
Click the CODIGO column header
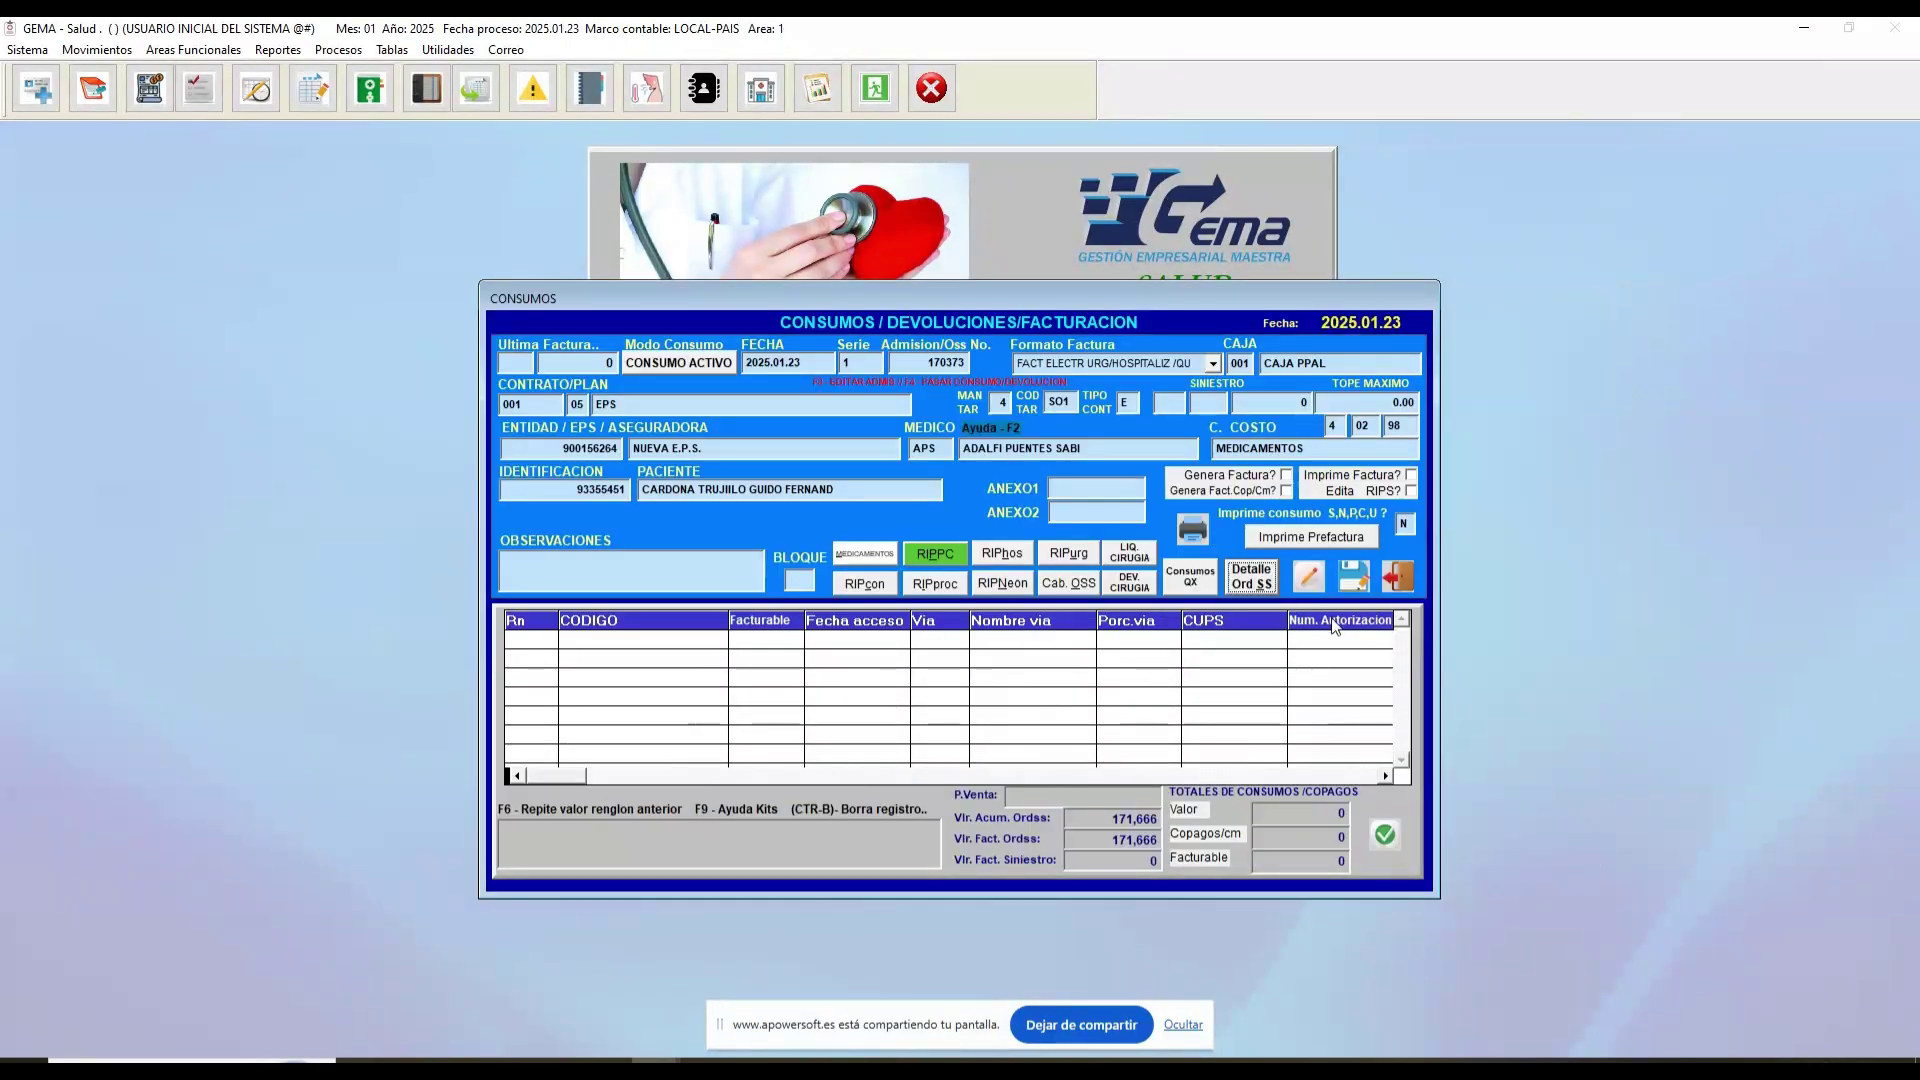[643, 621]
